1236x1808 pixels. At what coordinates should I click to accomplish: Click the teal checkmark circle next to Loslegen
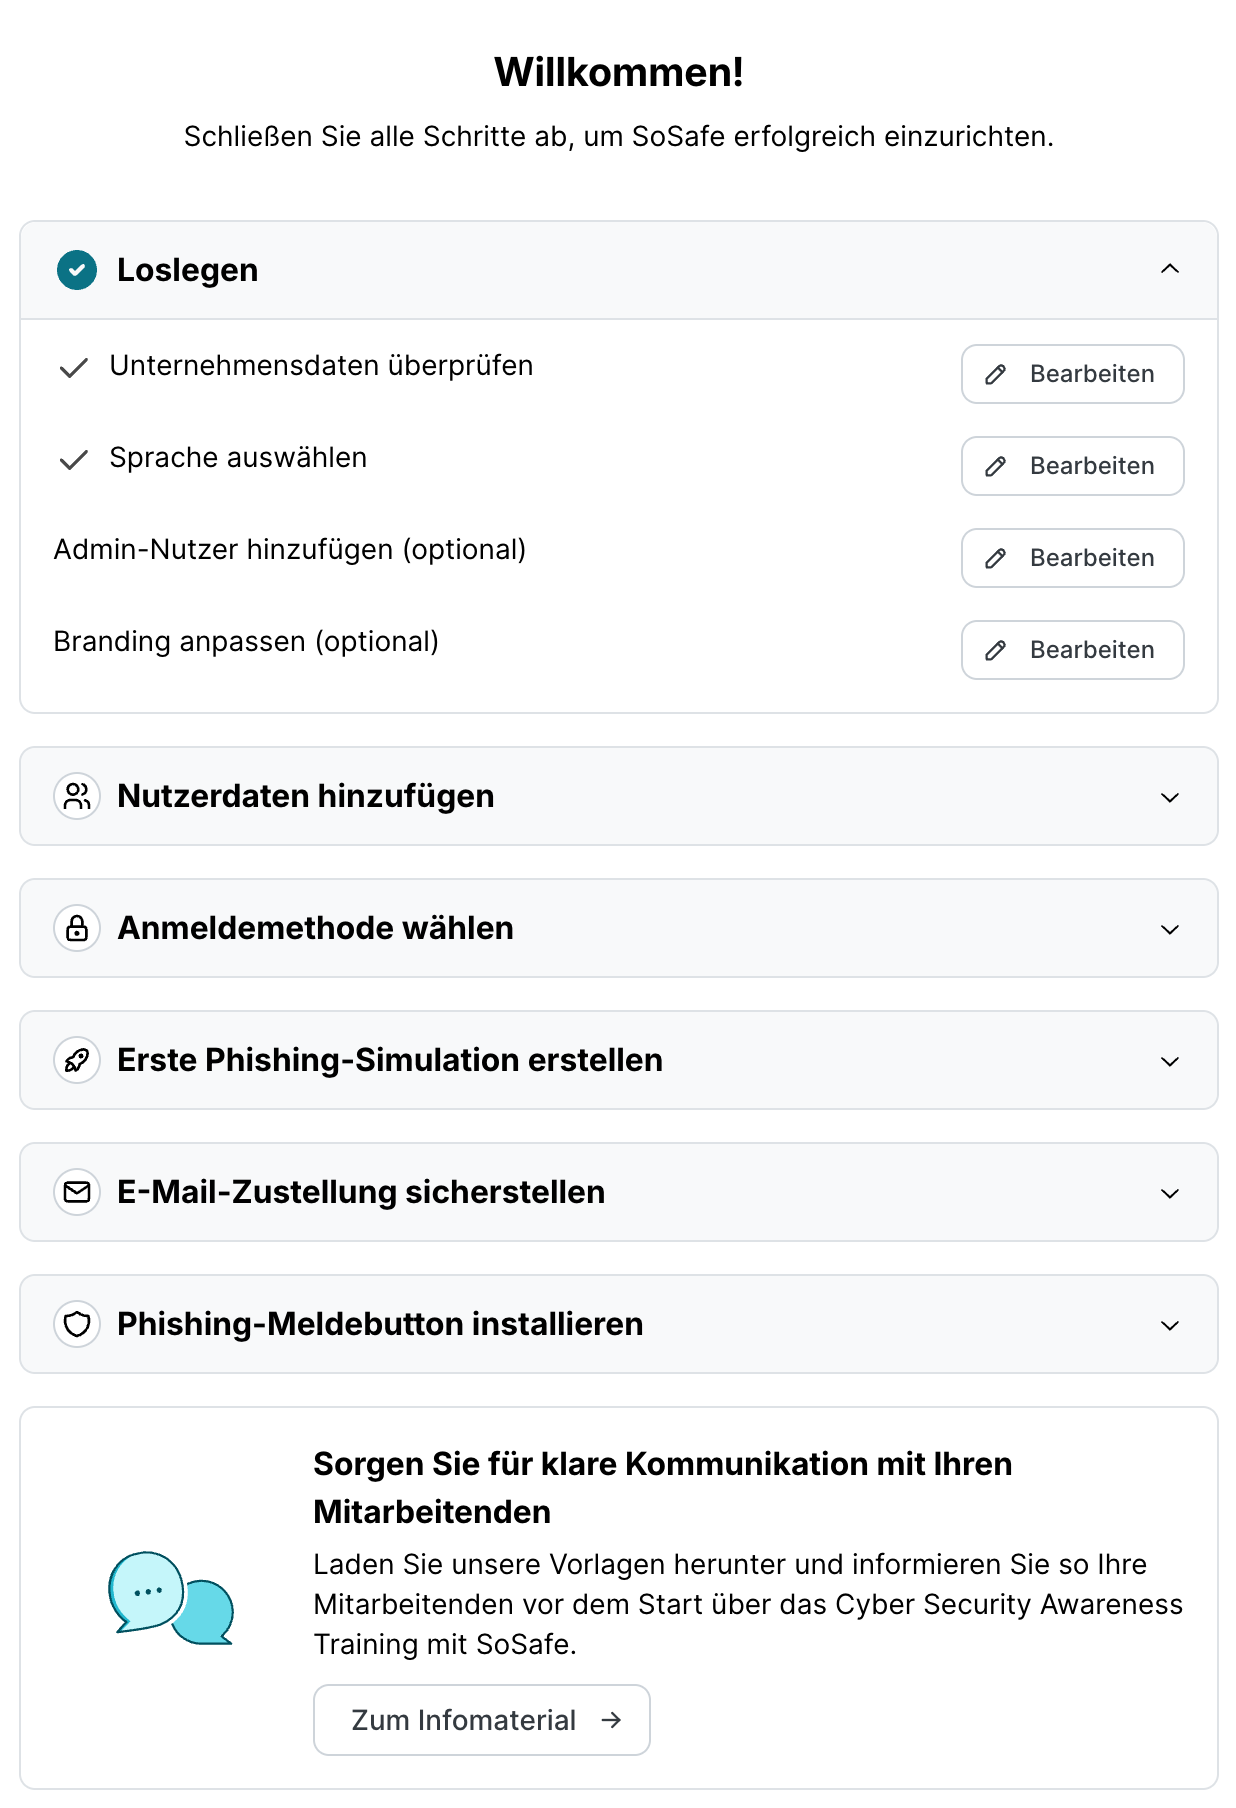[x=75, y=270]
